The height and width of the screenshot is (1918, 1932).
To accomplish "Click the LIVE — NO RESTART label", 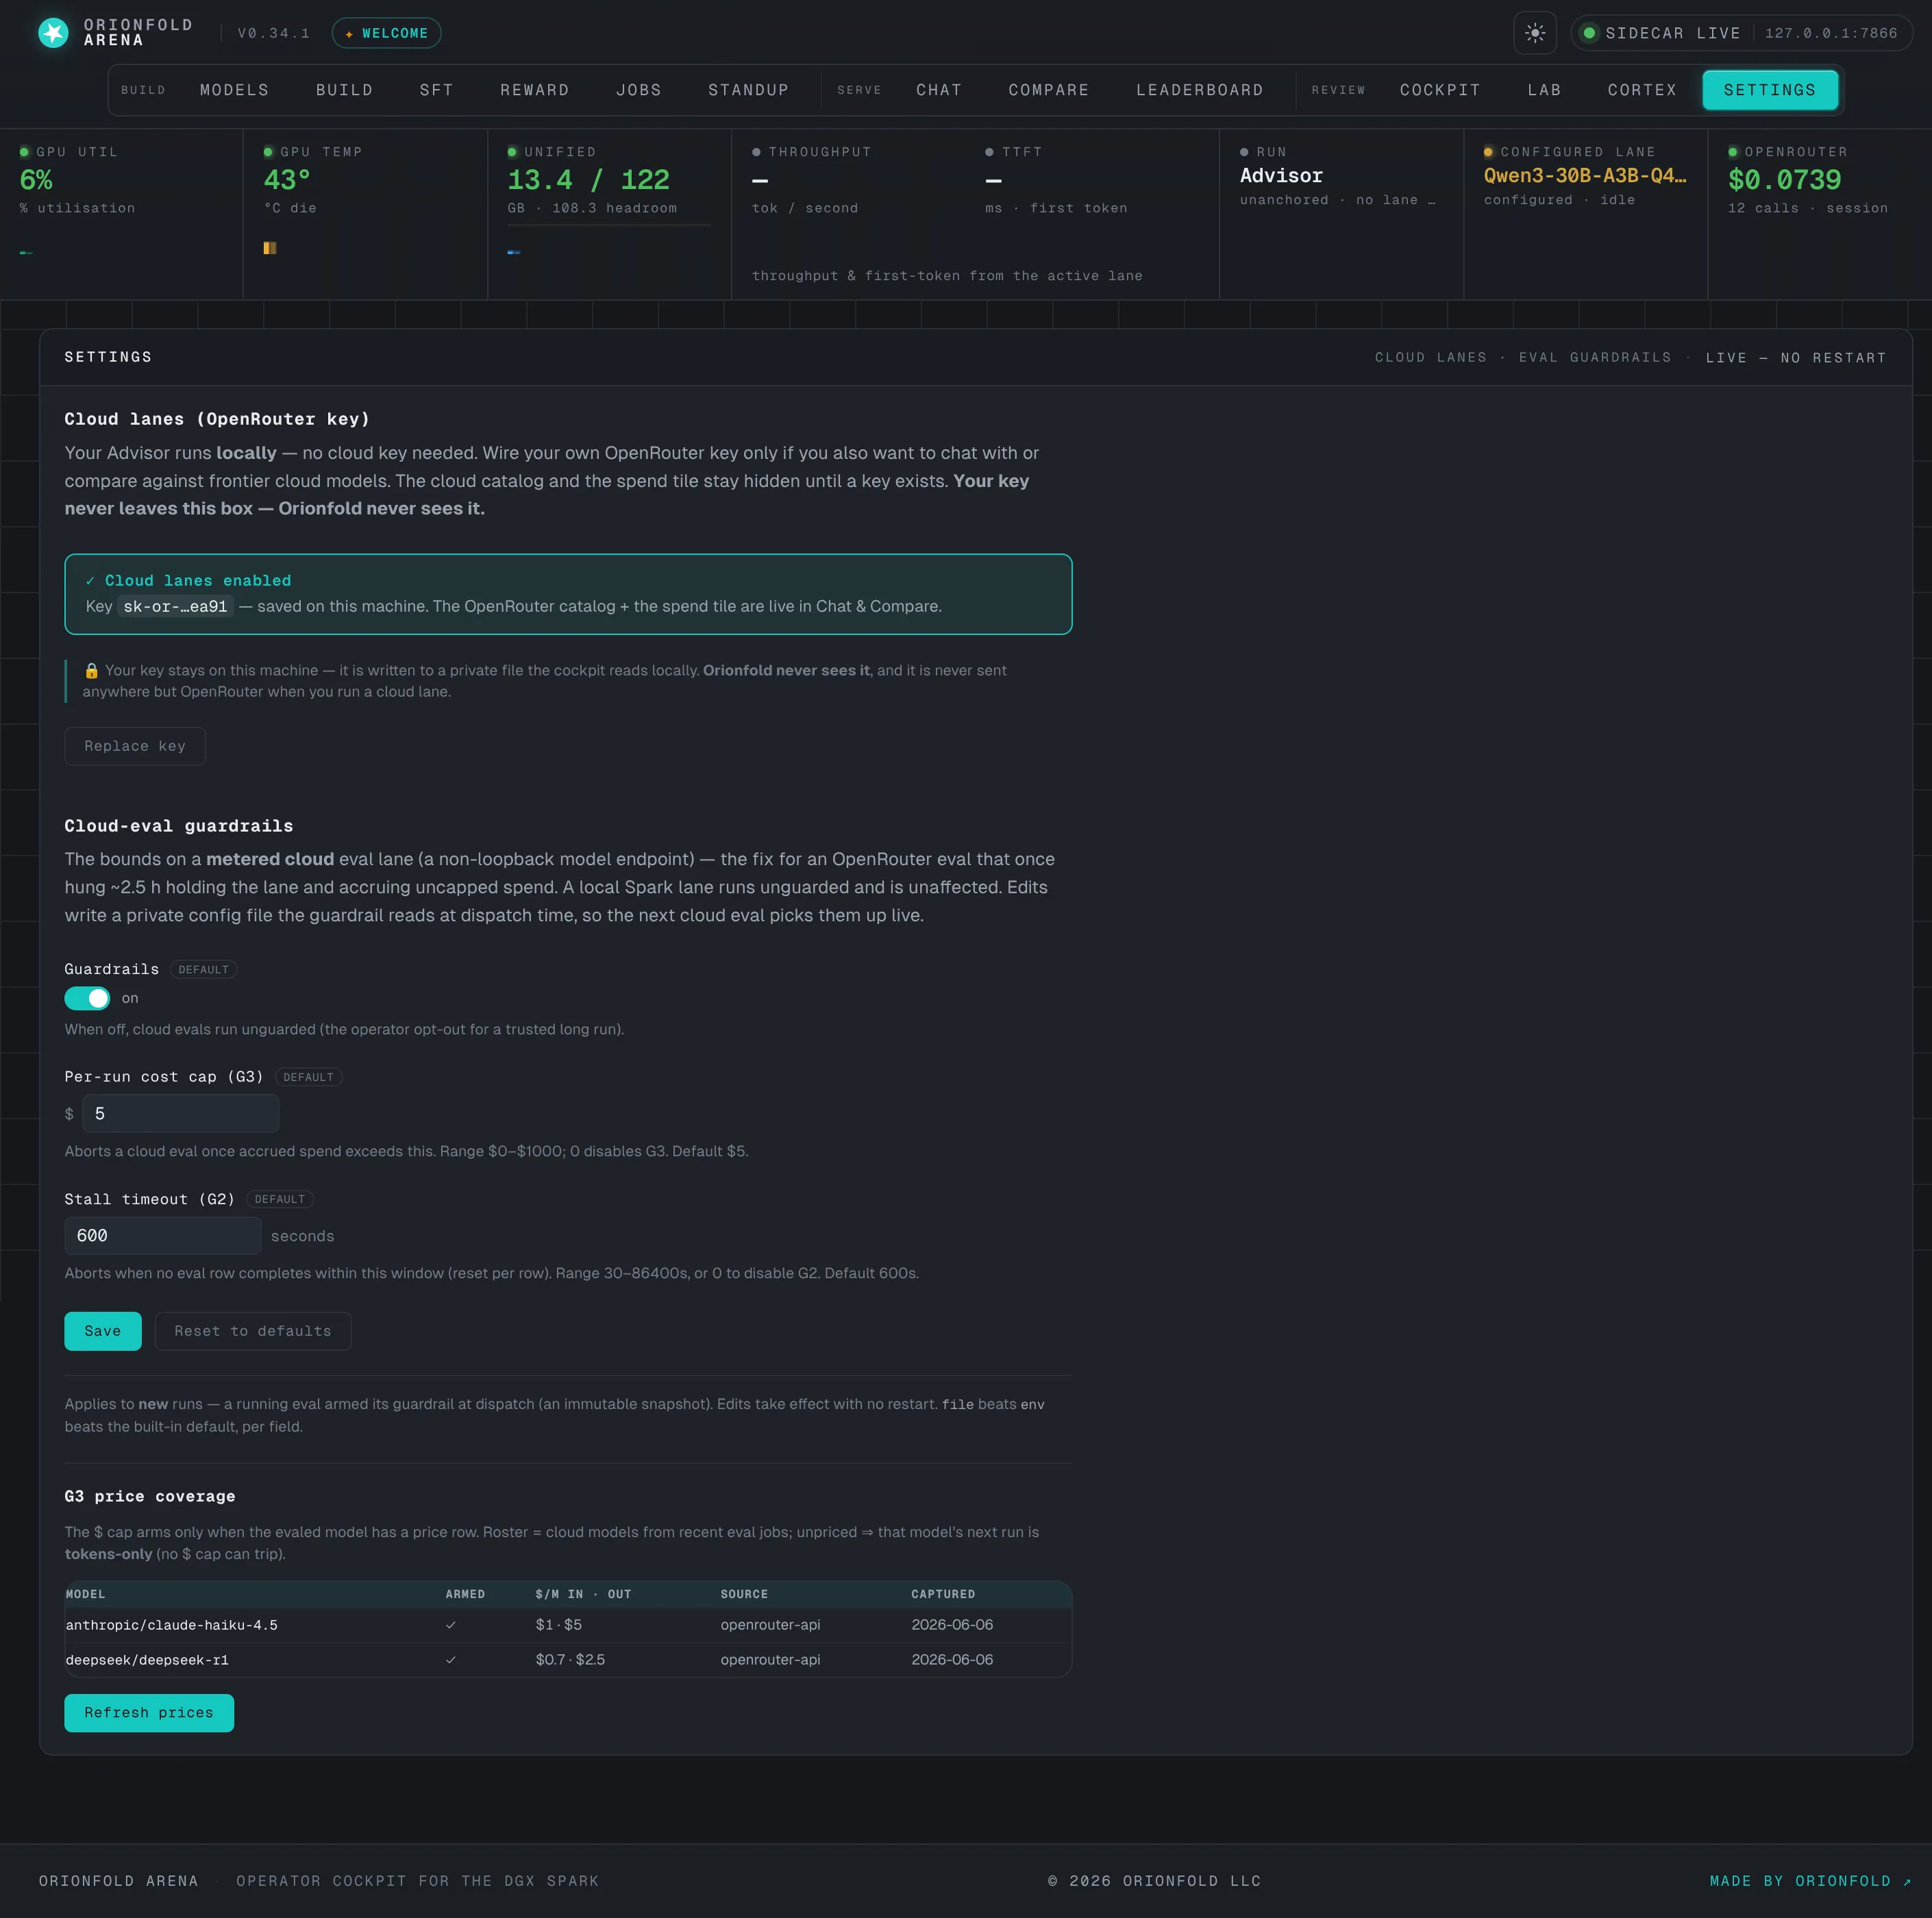I will 1796,357.
